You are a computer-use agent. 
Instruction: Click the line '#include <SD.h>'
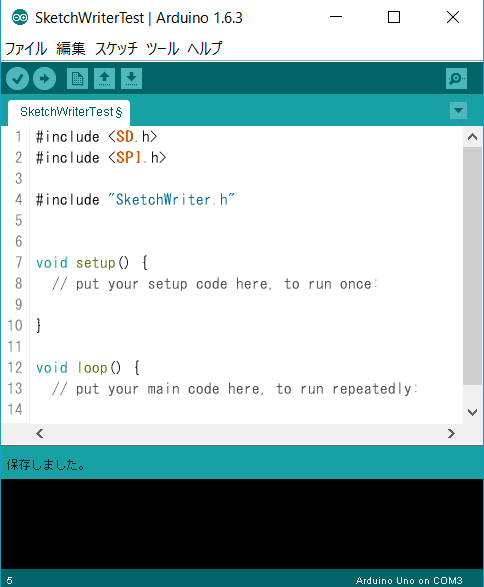coord(97,137)
